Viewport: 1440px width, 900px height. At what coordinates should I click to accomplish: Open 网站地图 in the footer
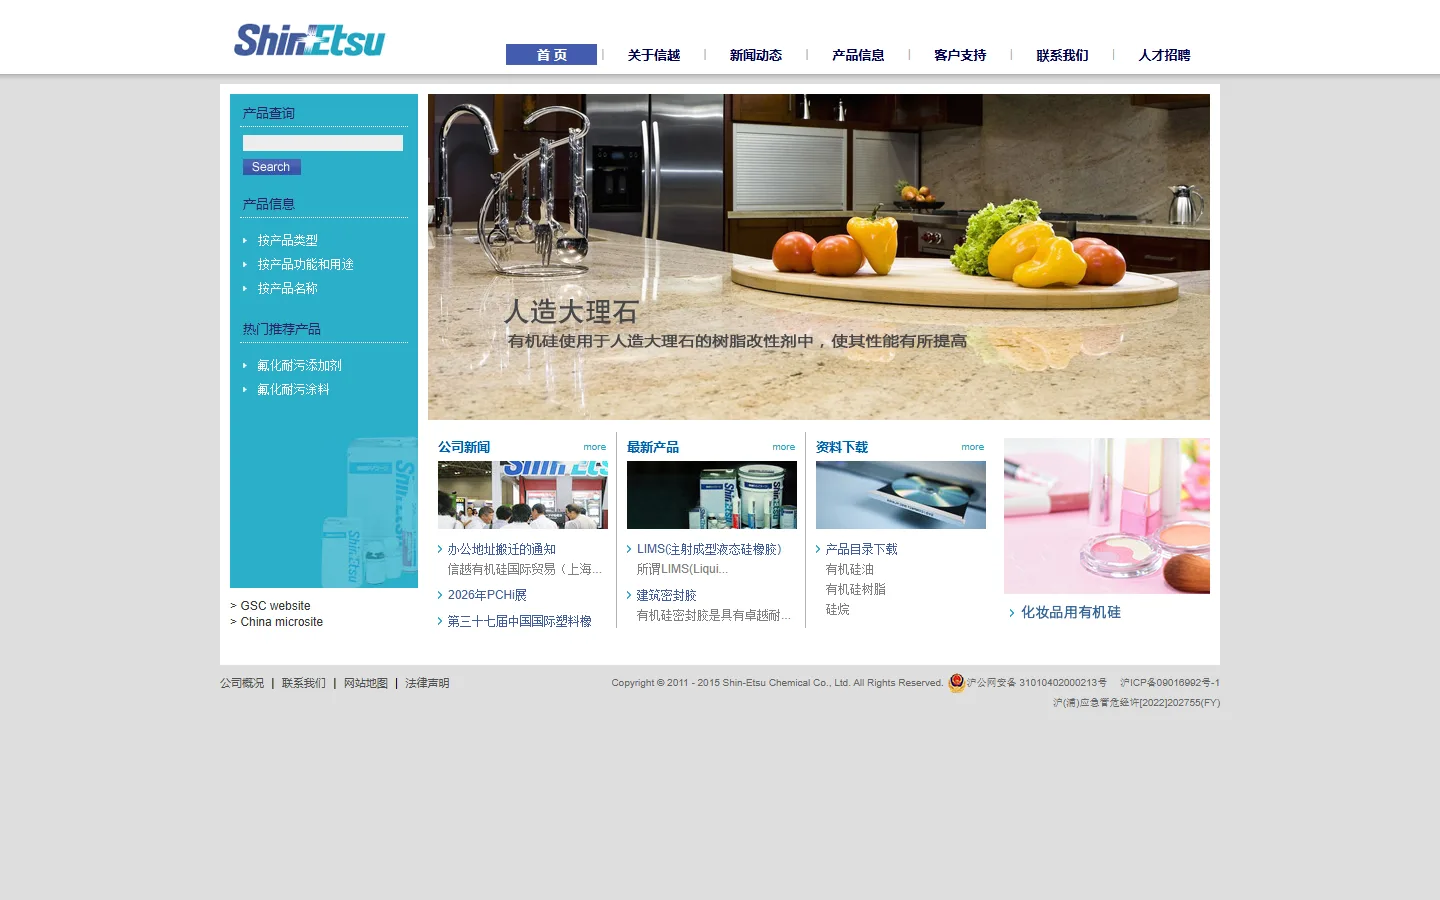[x=366, y=683]
